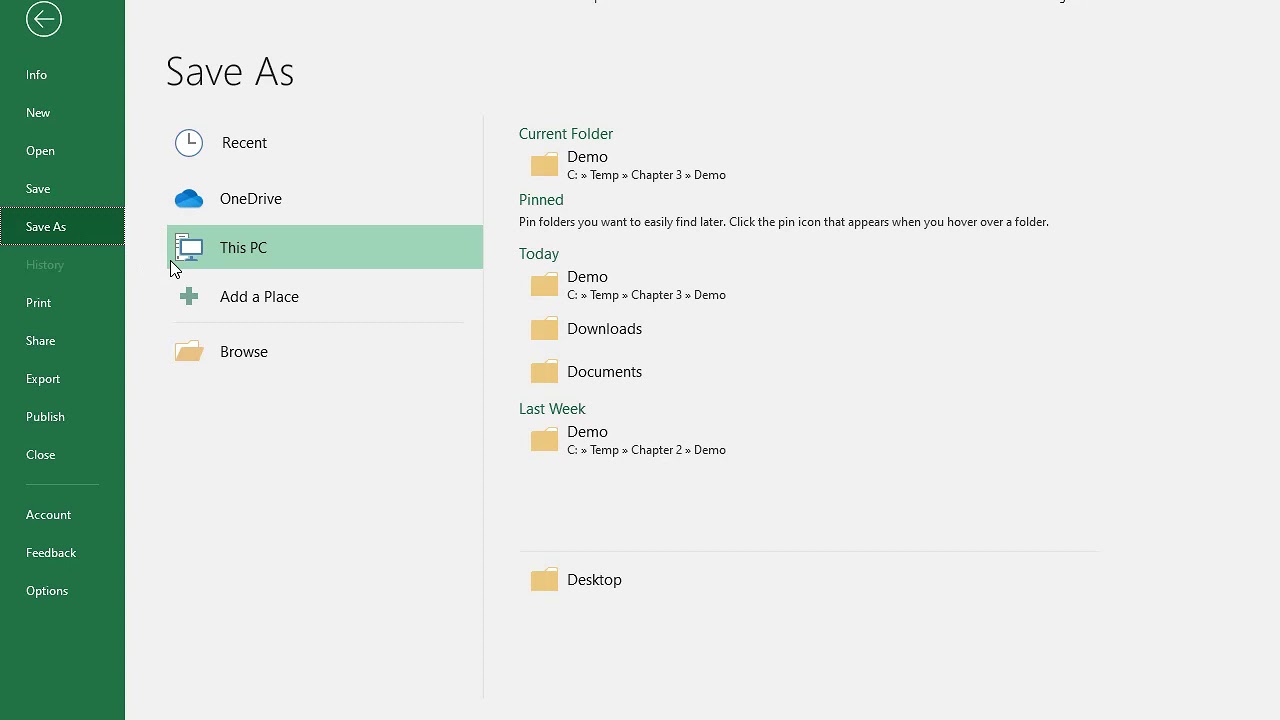Select the Downloads folder name

(604, 329)
